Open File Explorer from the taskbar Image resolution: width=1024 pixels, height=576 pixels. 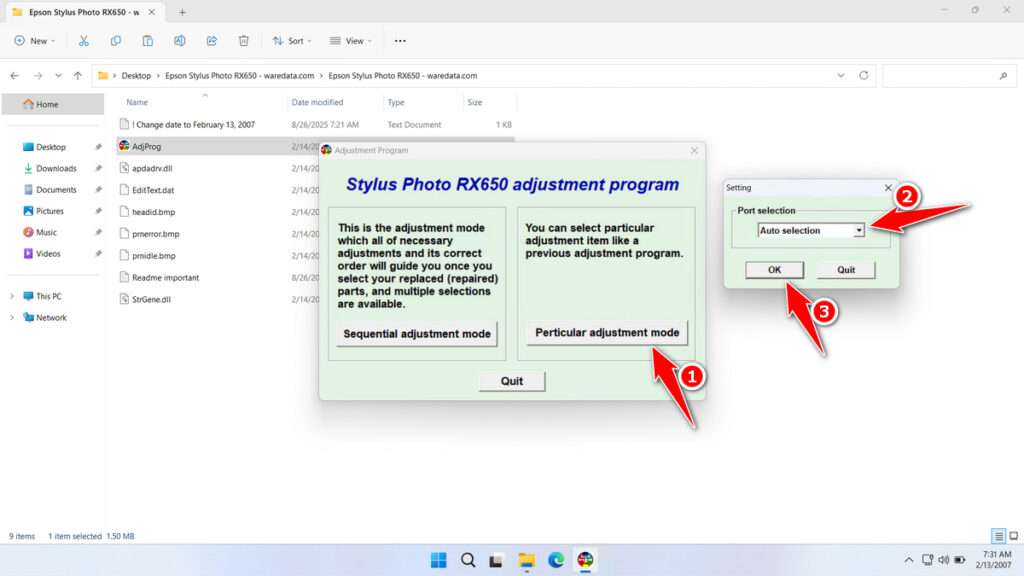pos(526,560)
